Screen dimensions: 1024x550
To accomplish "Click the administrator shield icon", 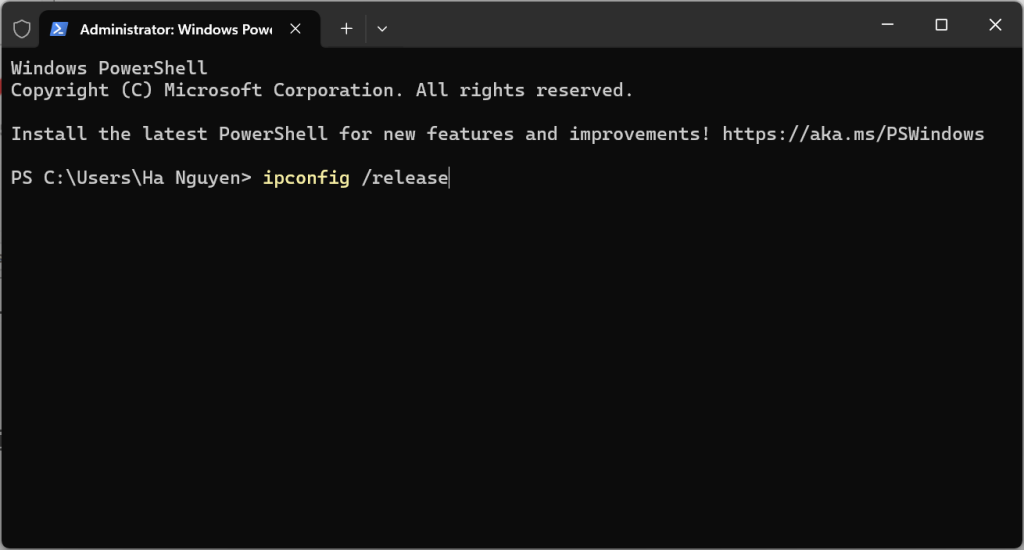I will tap(21, 29).
